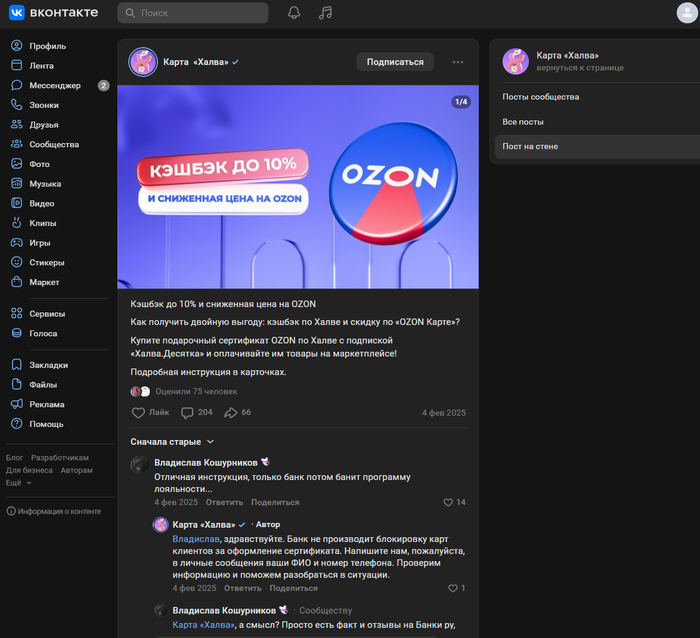Image resolution: width=700 pixels, height=638 pixels.
Task: Expand the 'Ещё' footer menu
Action: click(x=18, y=482)
